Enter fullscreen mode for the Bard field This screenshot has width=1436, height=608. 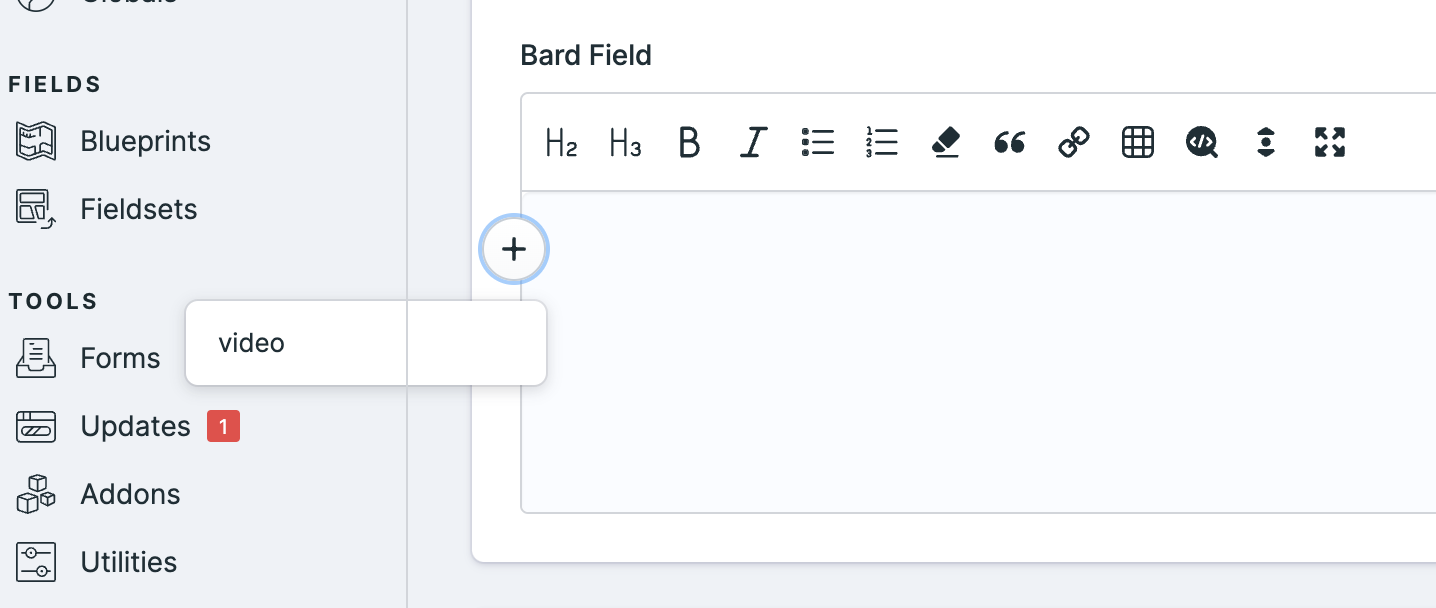[1329, 143]
